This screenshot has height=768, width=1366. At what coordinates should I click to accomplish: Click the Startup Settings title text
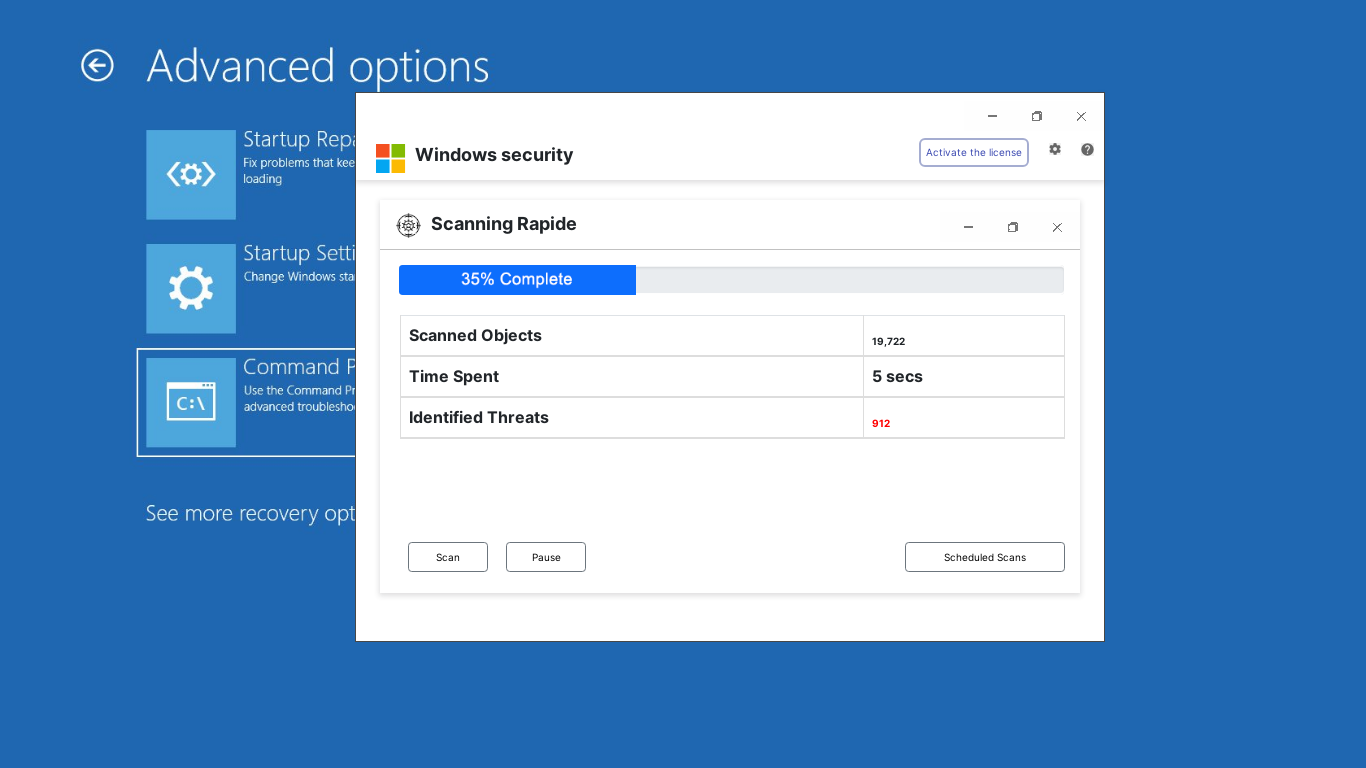[299, 254]
